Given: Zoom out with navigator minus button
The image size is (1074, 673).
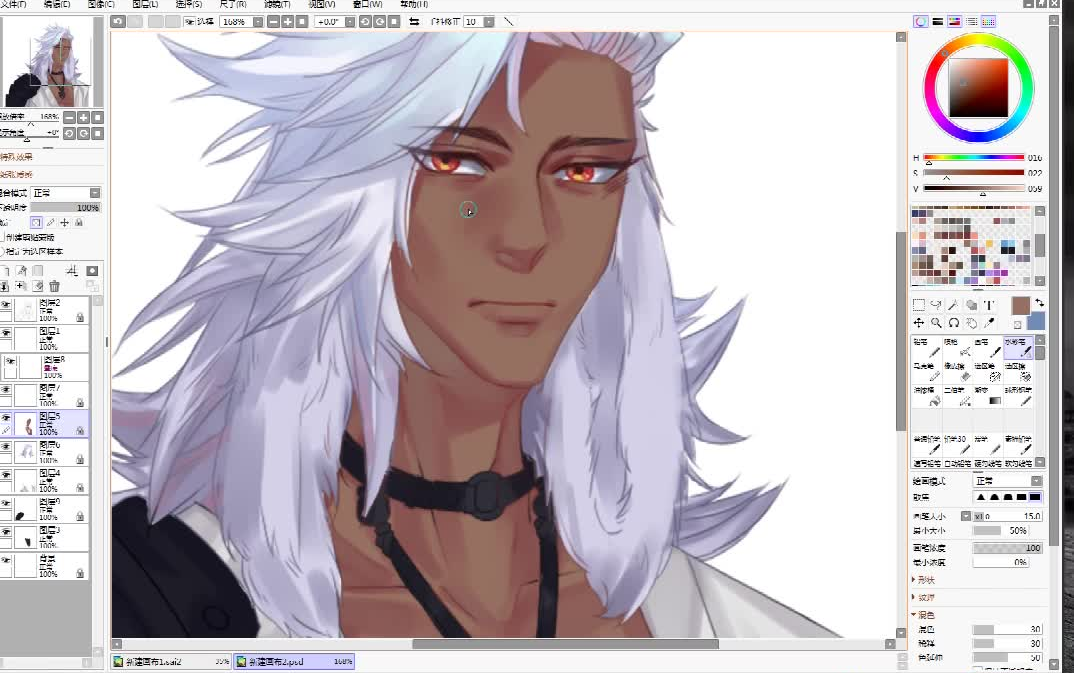Looking at the screenshot, I should [69, 118].
